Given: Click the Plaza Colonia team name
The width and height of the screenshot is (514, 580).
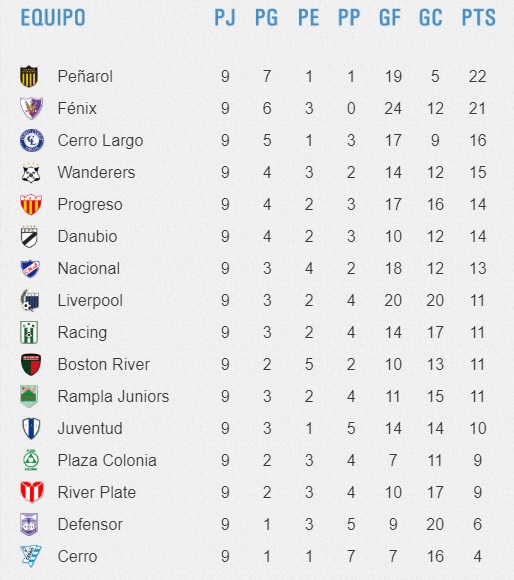Looking at the screenshot, I should tap(107, 461).
